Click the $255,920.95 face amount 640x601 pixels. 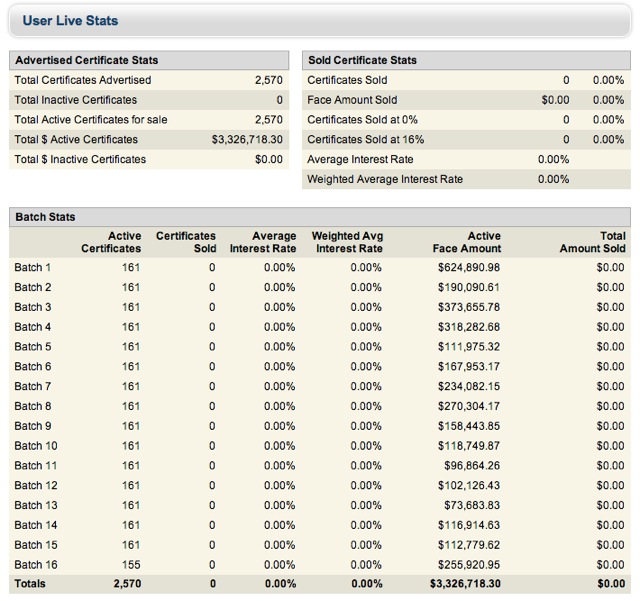pyautogui.click(x=469, y=565)
